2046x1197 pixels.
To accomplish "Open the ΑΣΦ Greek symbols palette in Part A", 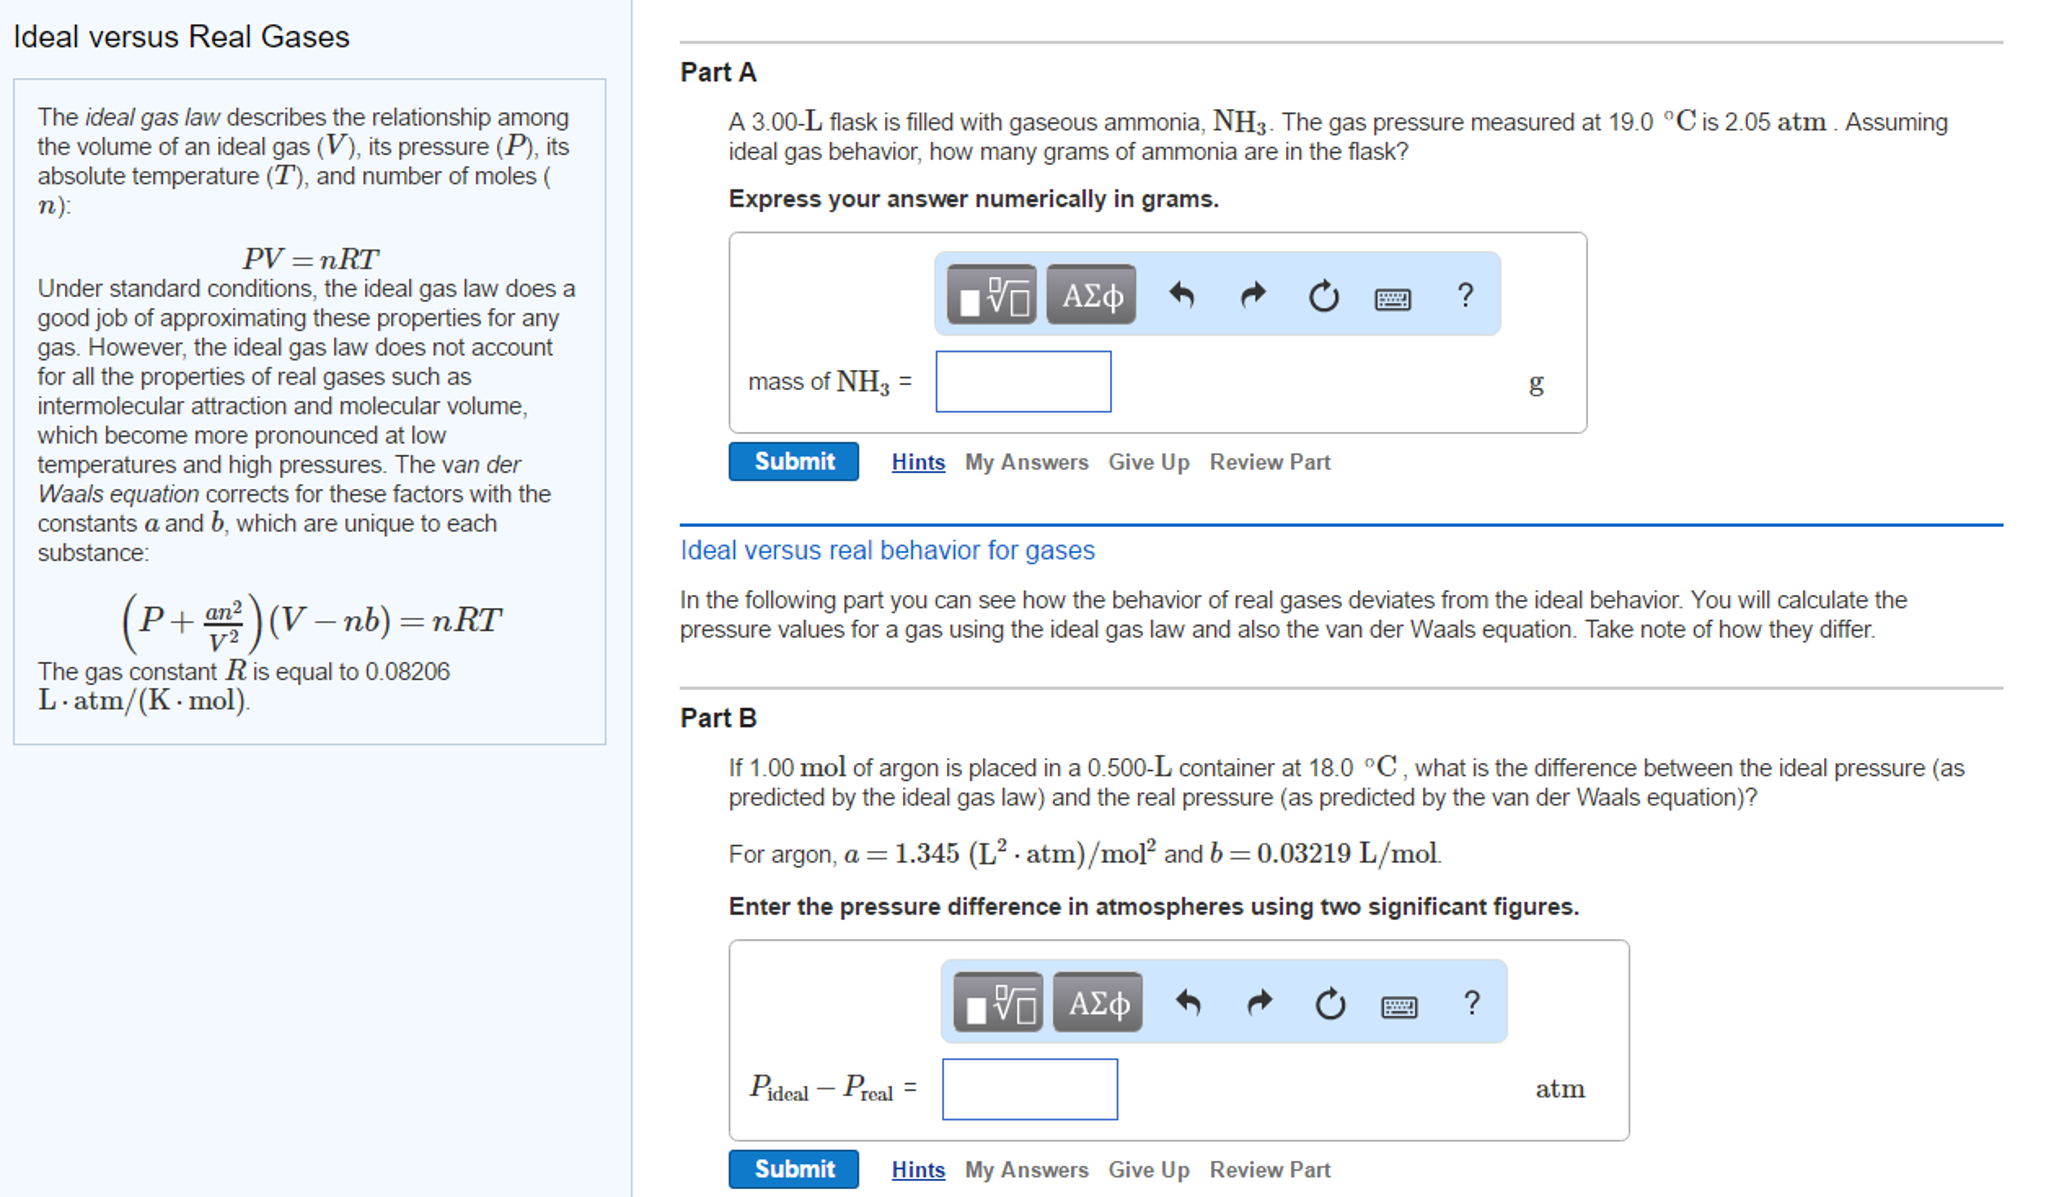I will pos(1090,295).
